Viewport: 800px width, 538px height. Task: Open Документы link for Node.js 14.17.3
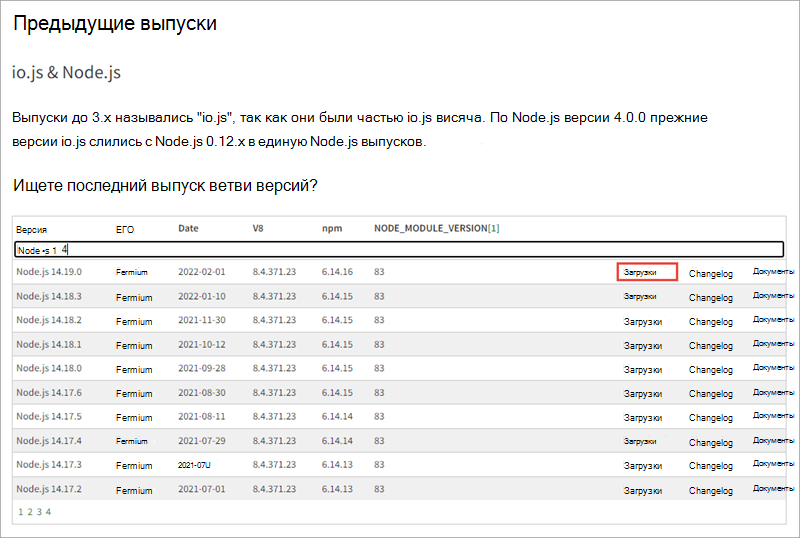(x=773, y=463)
